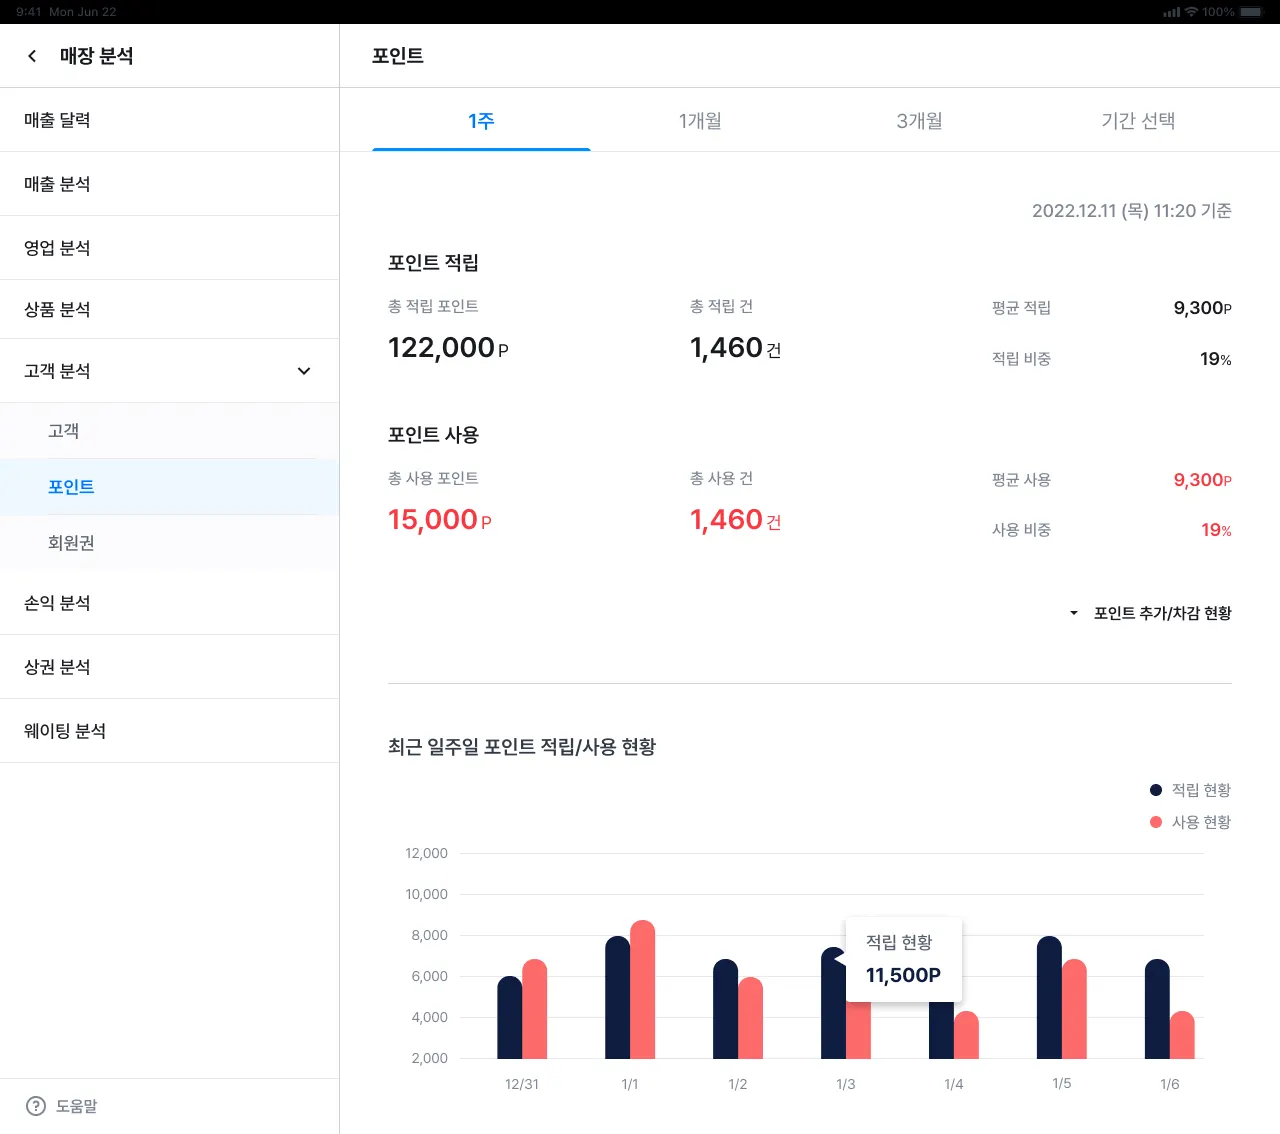
Task: Open the 기간 선택 tab
Action: click(x=1138, y=121)
